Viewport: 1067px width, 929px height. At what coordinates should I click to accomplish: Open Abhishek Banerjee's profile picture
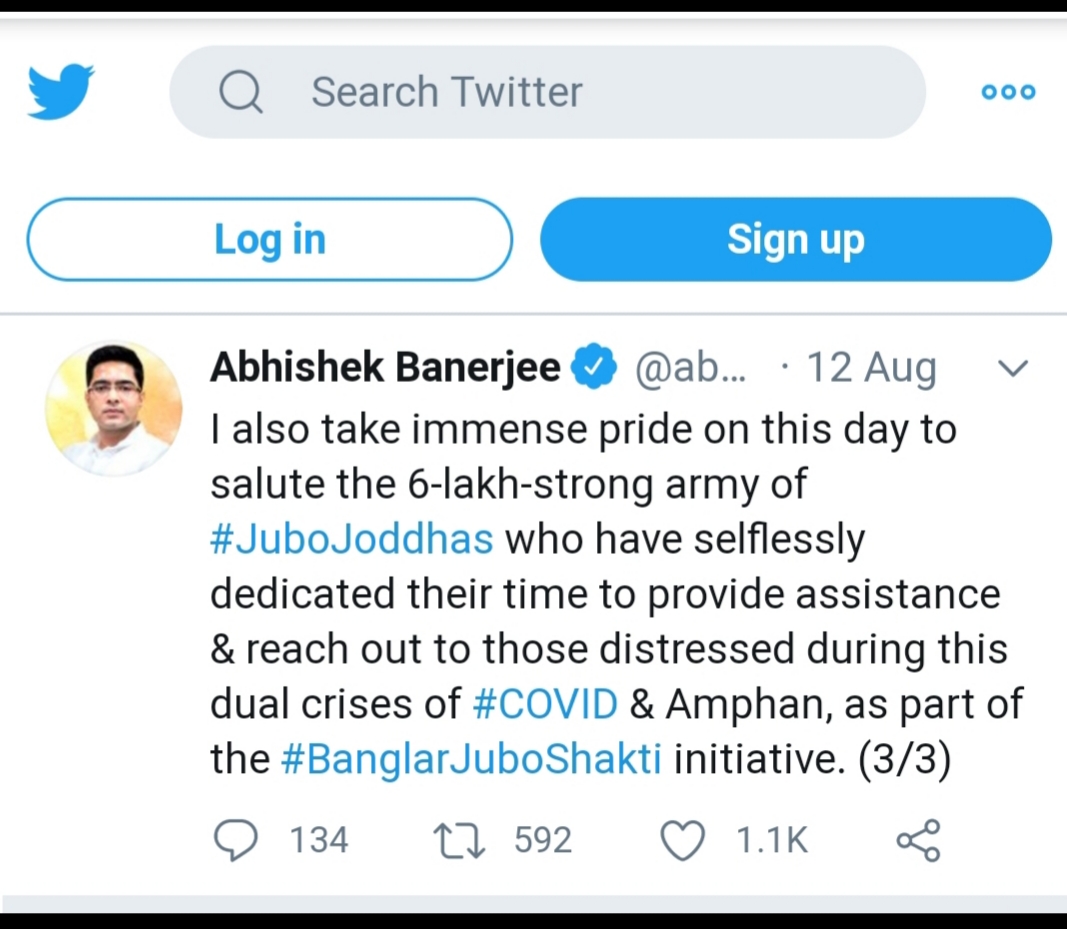pyautogui.click(x=114, y=408)
